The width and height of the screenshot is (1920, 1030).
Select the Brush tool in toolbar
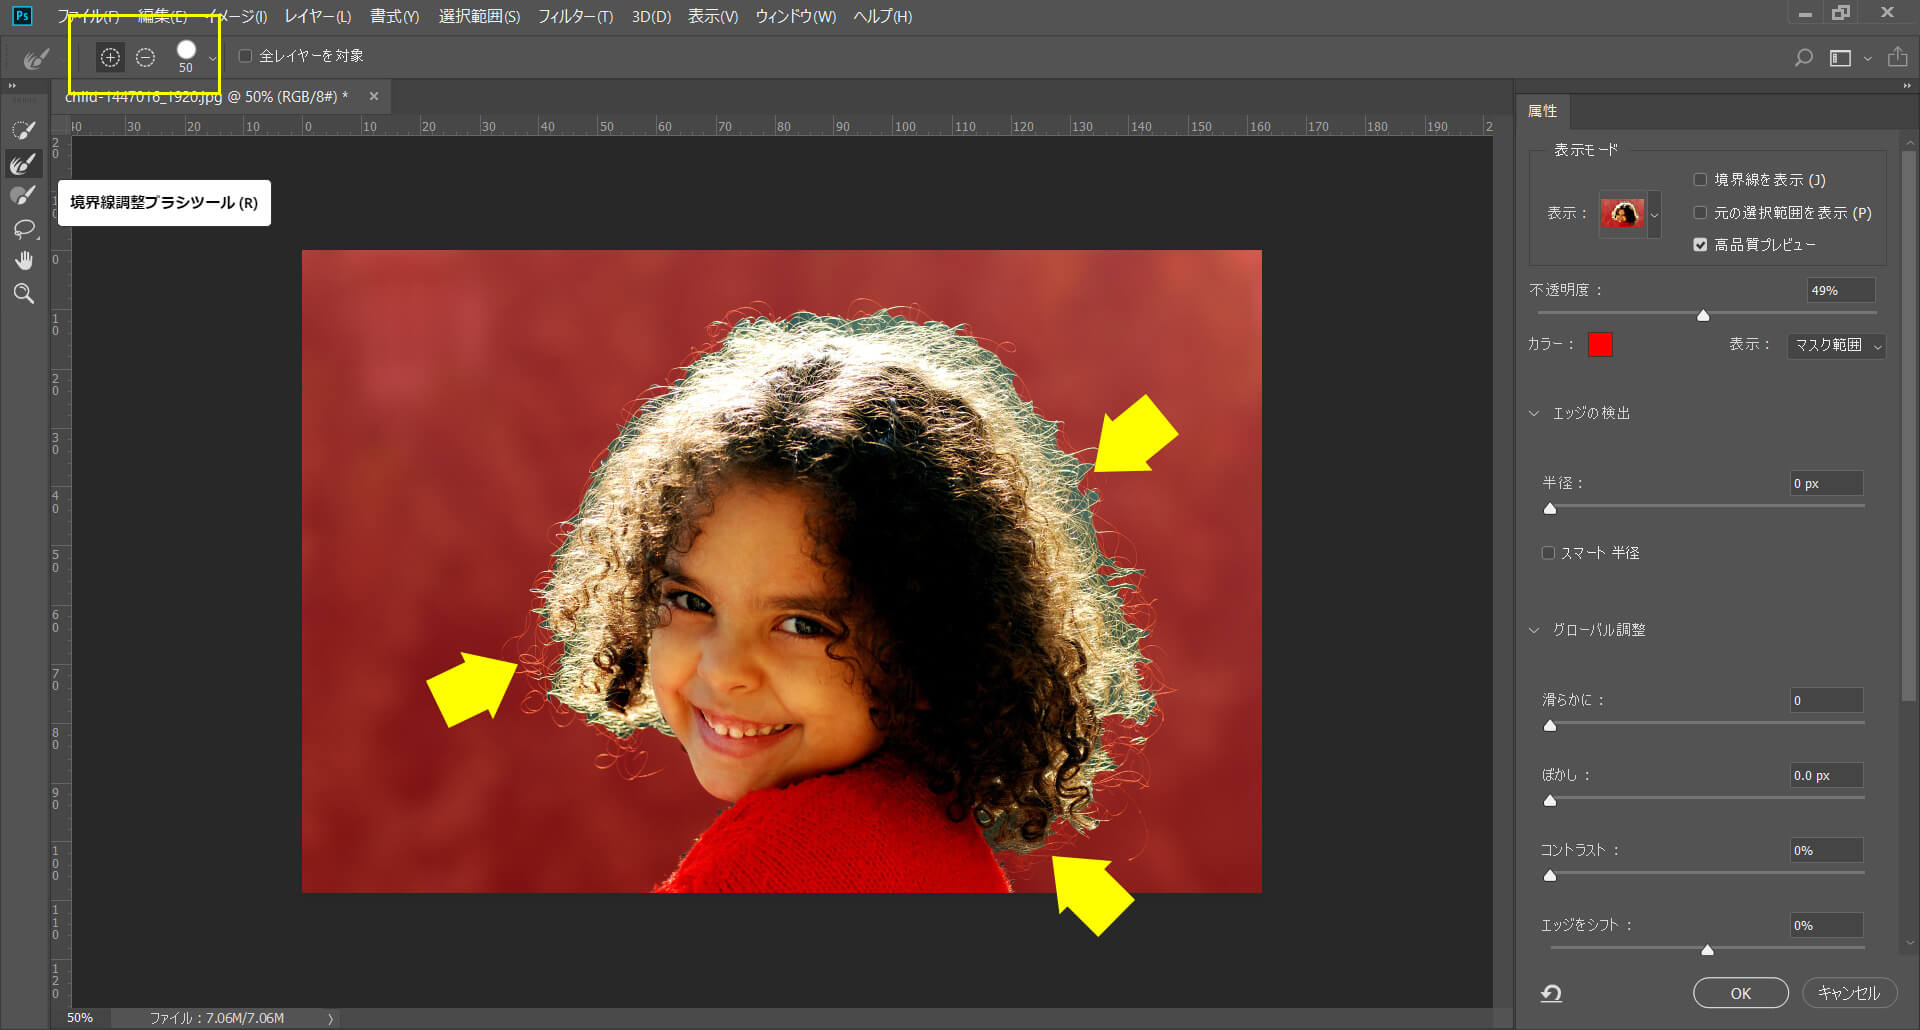coord(23,196)
